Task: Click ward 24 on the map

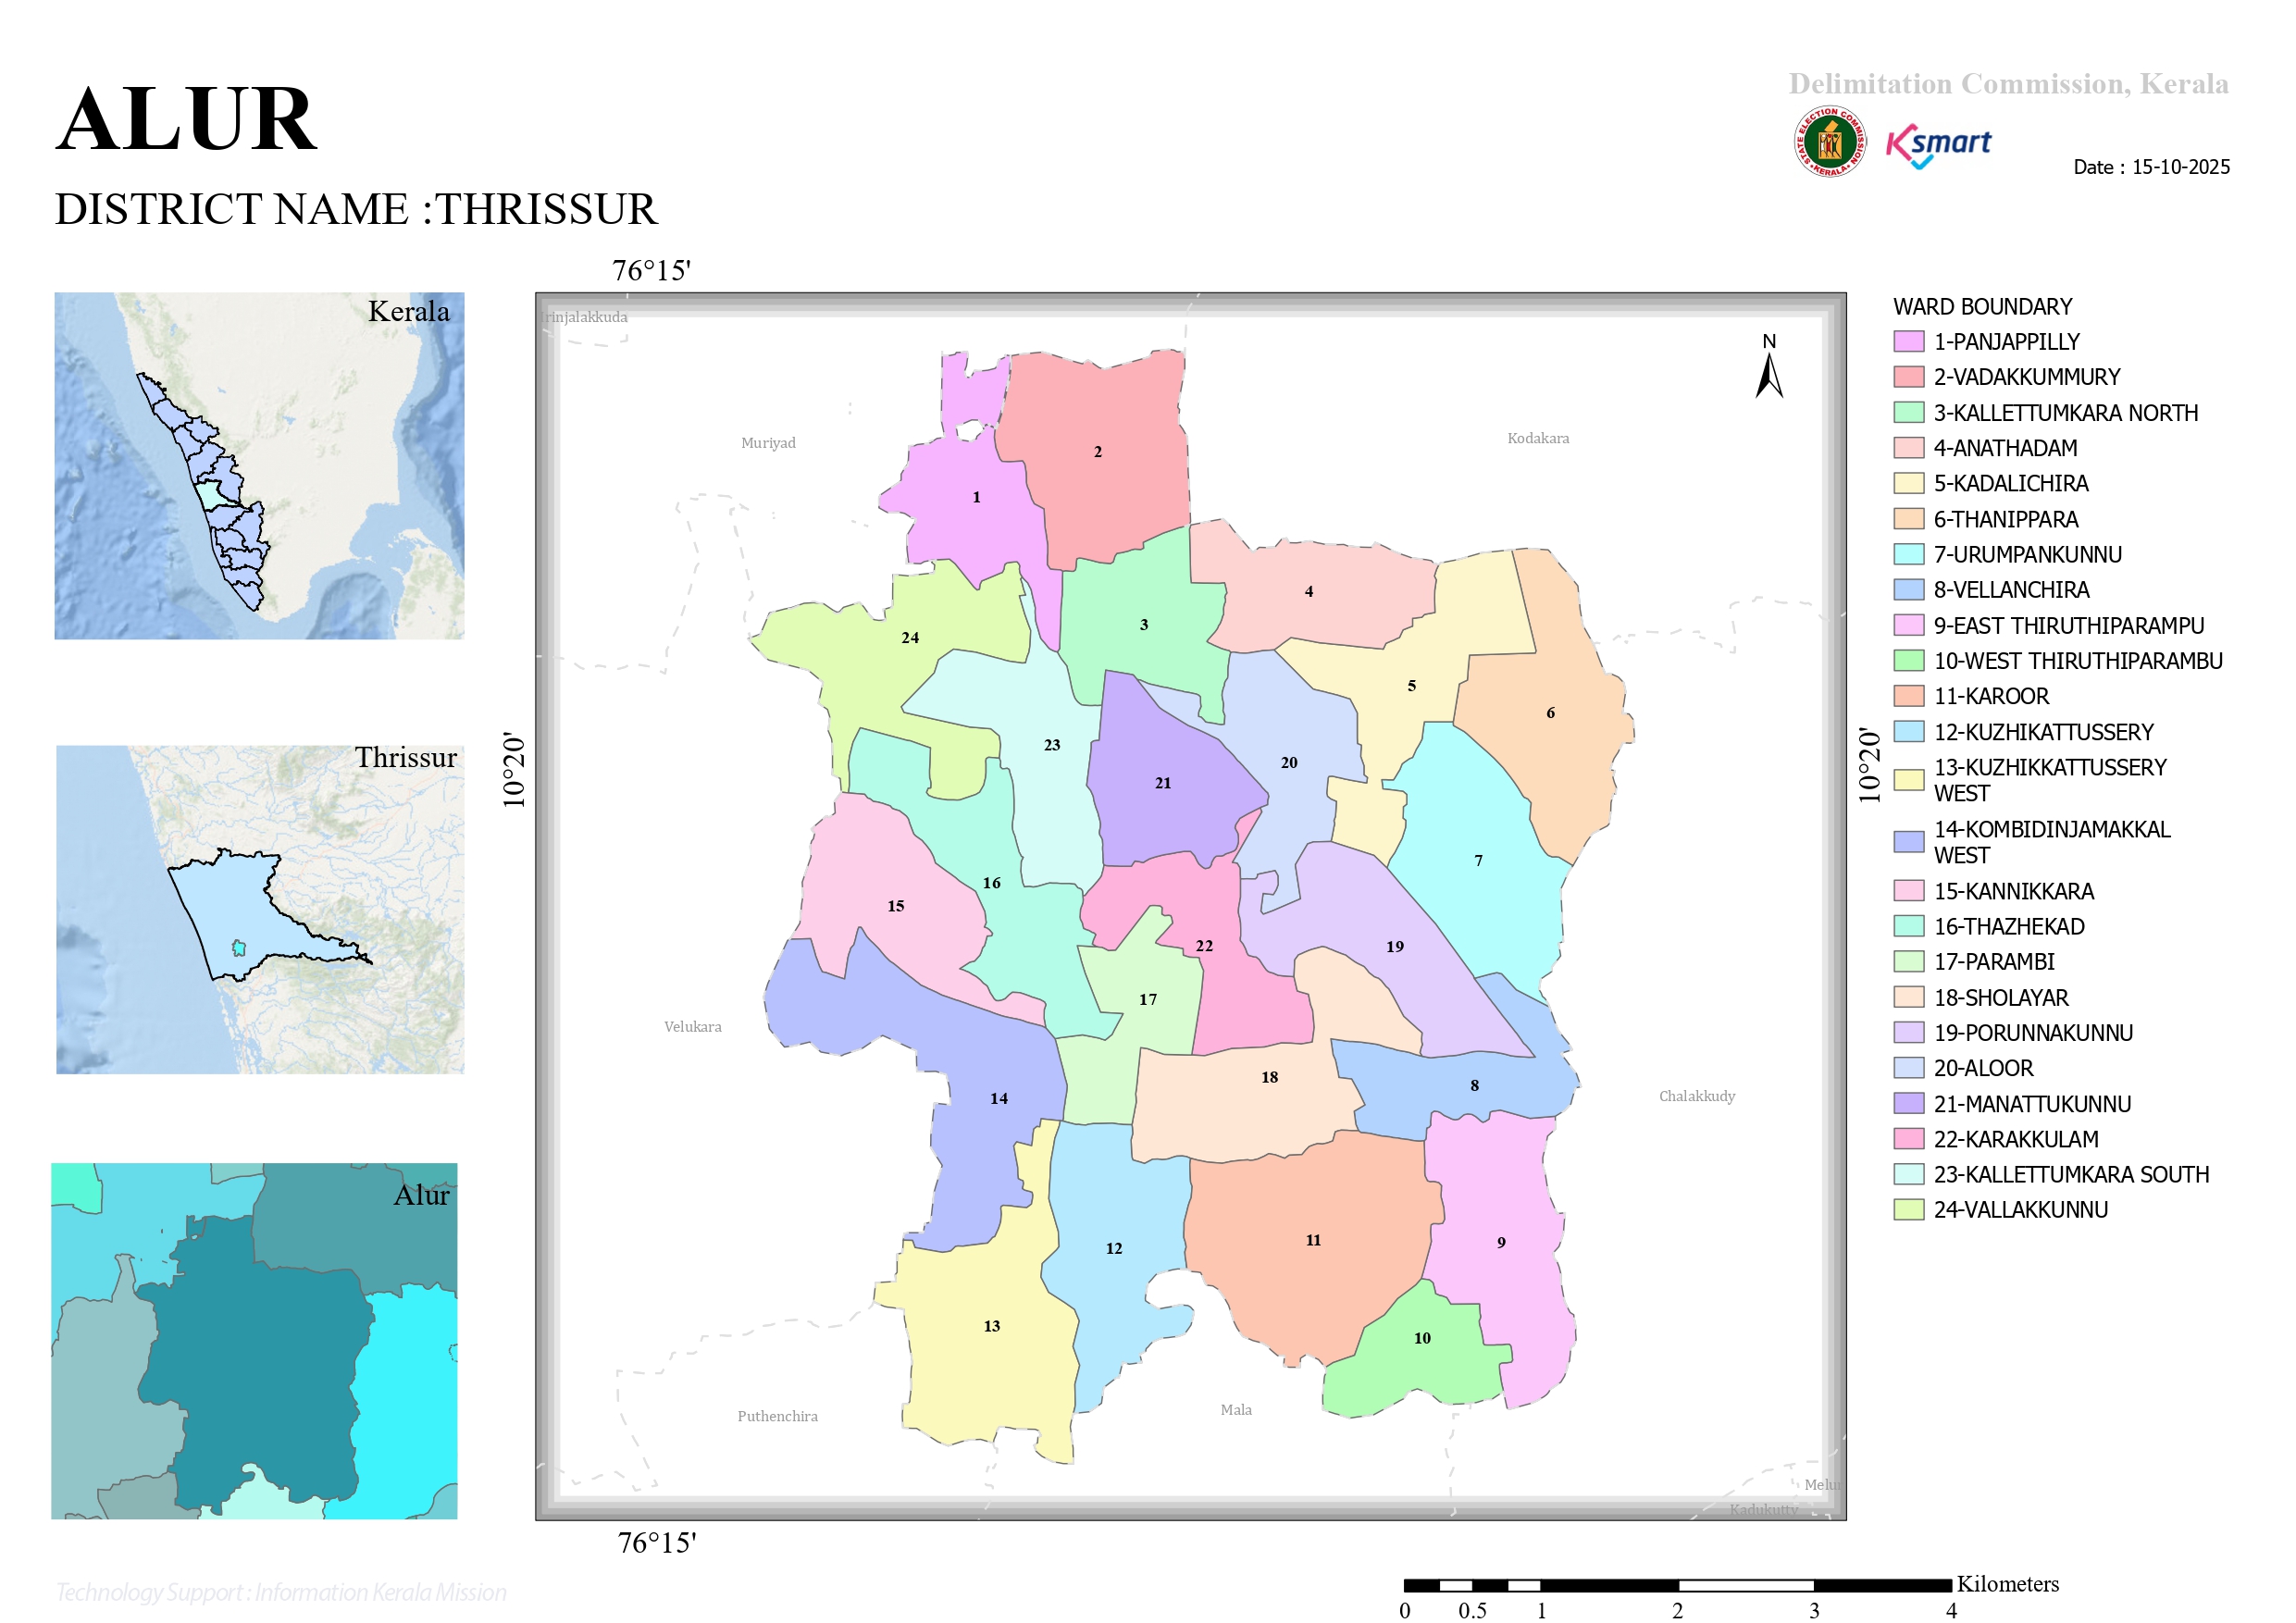Action: [909, 638]
